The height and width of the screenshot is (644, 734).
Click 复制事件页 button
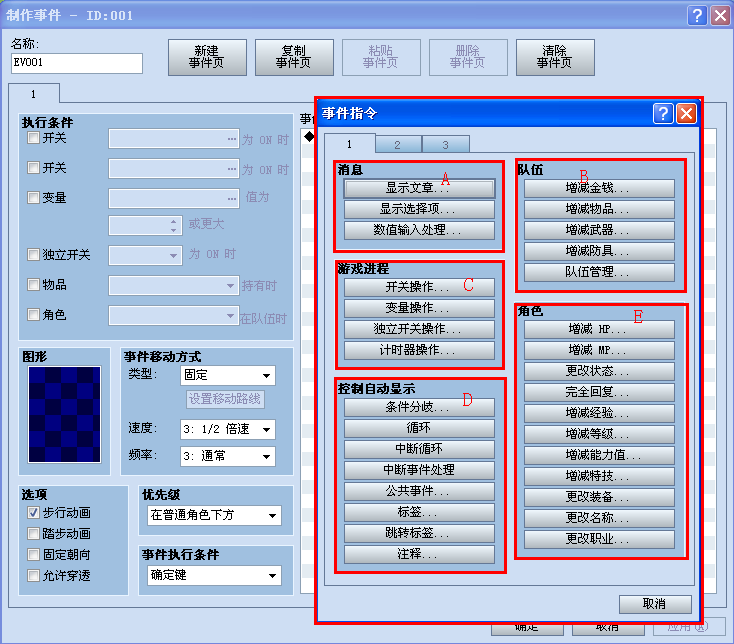coord(294,57)
